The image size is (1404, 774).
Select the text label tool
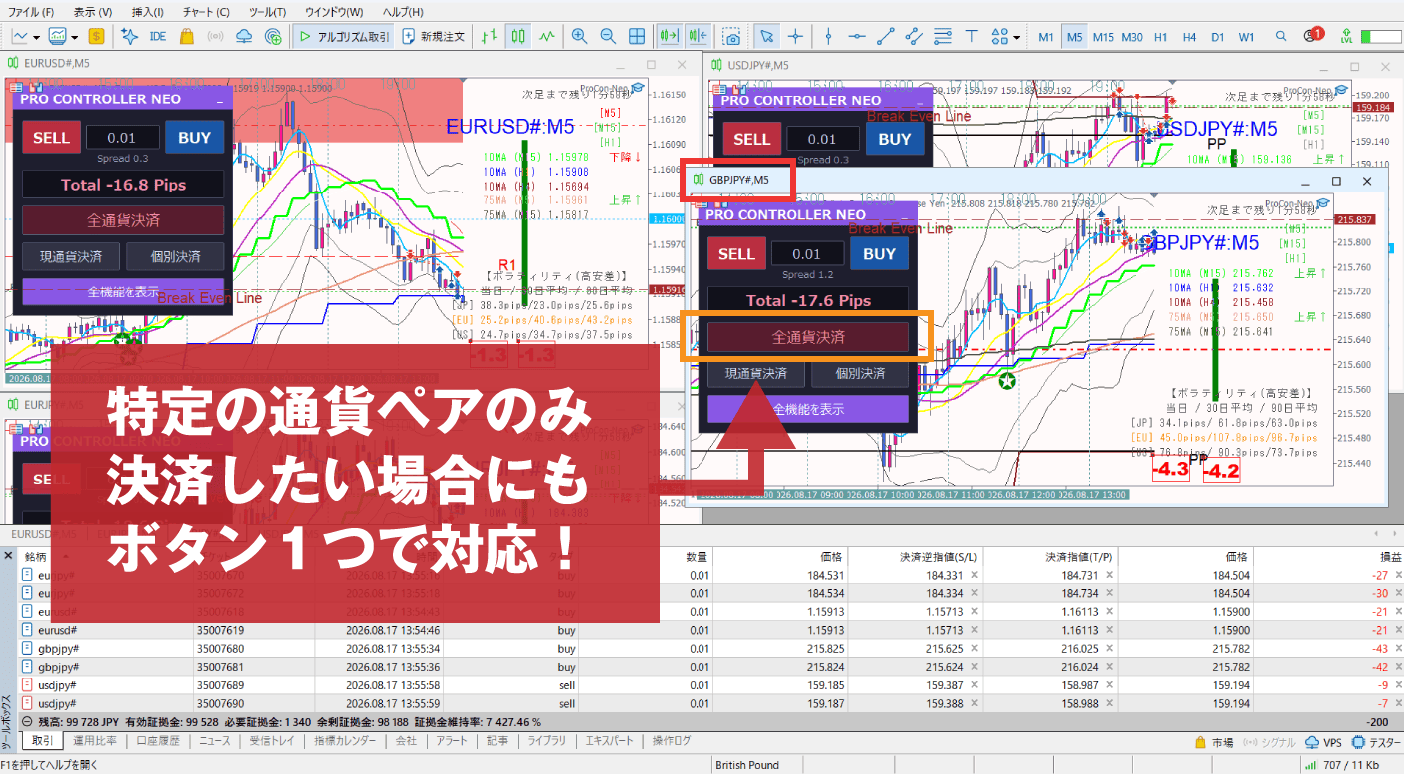(970, 37)
